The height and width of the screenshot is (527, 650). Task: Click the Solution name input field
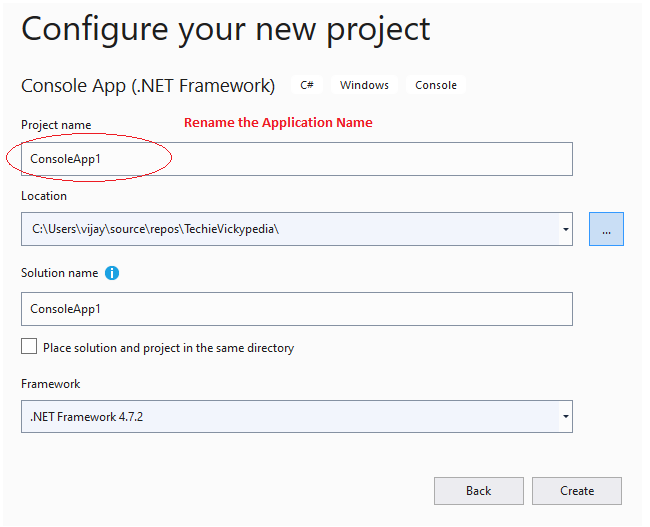pyautogui.click(x=296, y=309)
